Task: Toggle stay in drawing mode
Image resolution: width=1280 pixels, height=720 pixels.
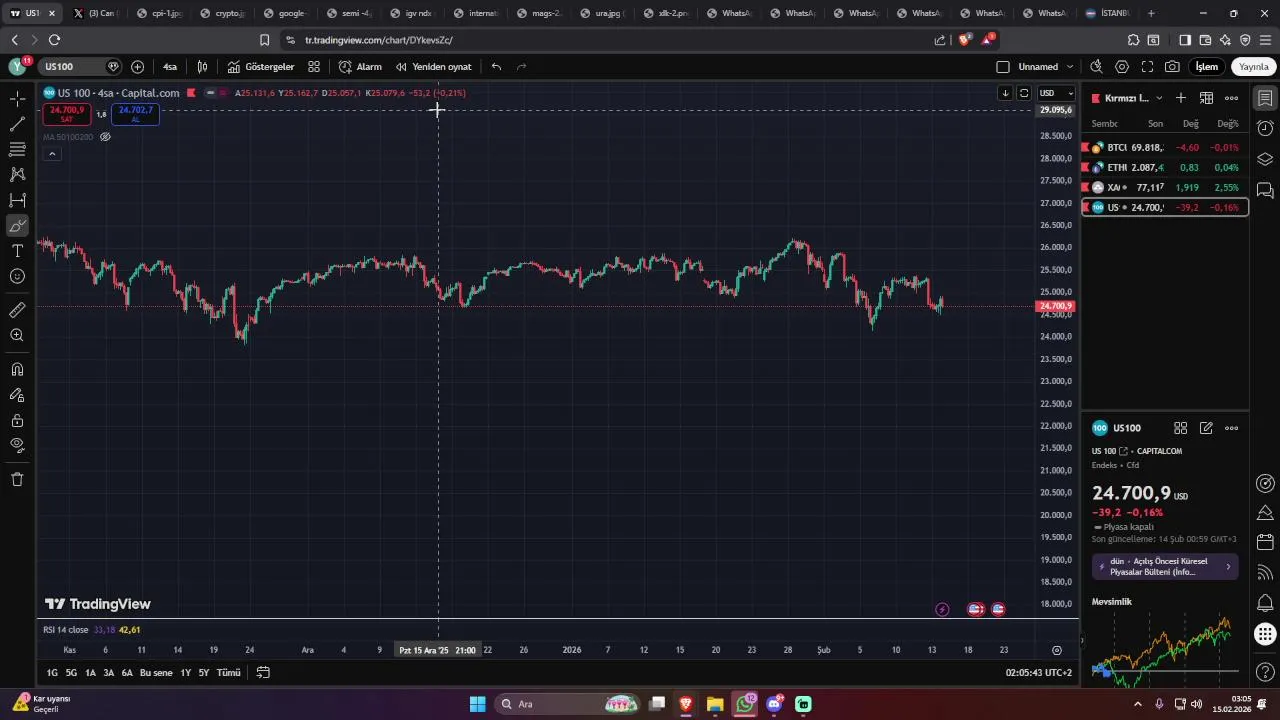Action: [17, 395]
